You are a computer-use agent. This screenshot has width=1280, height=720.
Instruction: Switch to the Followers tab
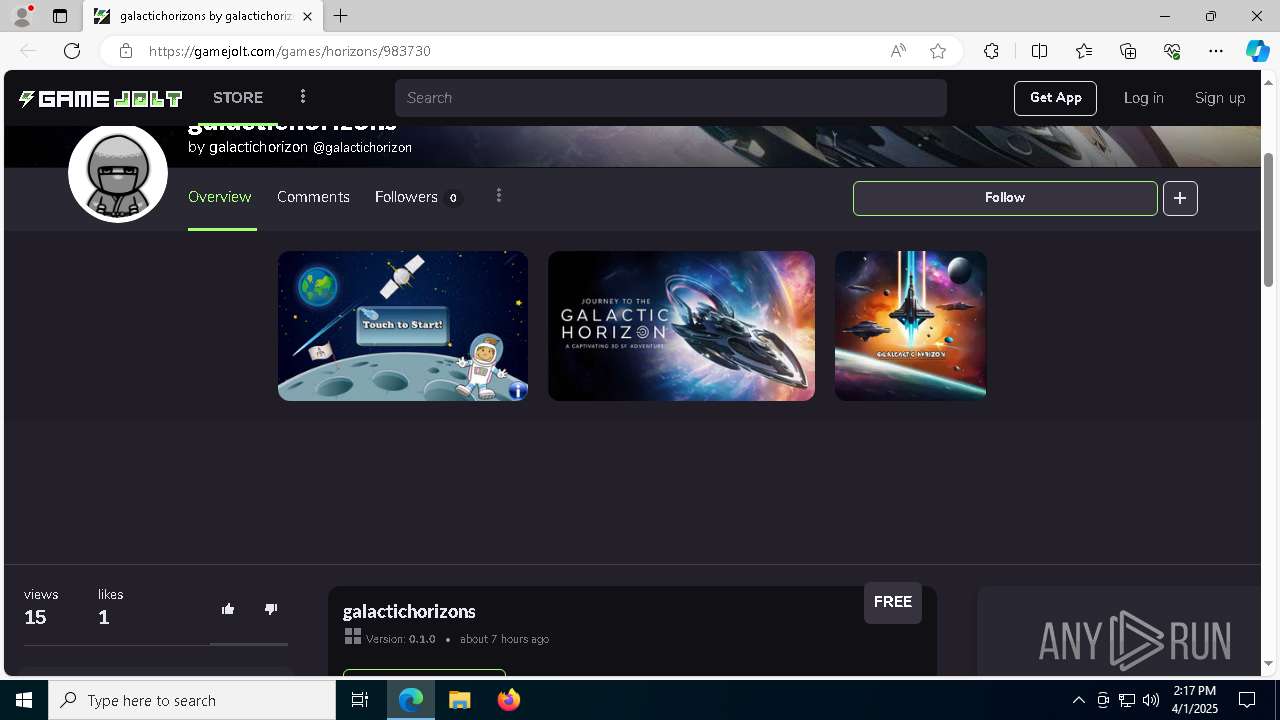click(x=417, y=197)
